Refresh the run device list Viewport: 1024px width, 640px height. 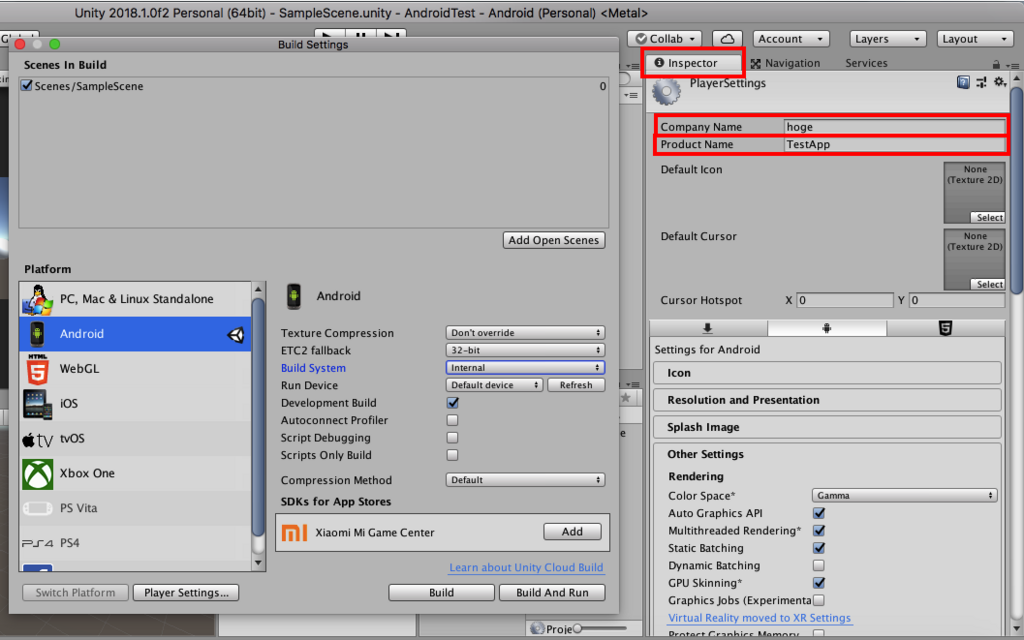576,385
